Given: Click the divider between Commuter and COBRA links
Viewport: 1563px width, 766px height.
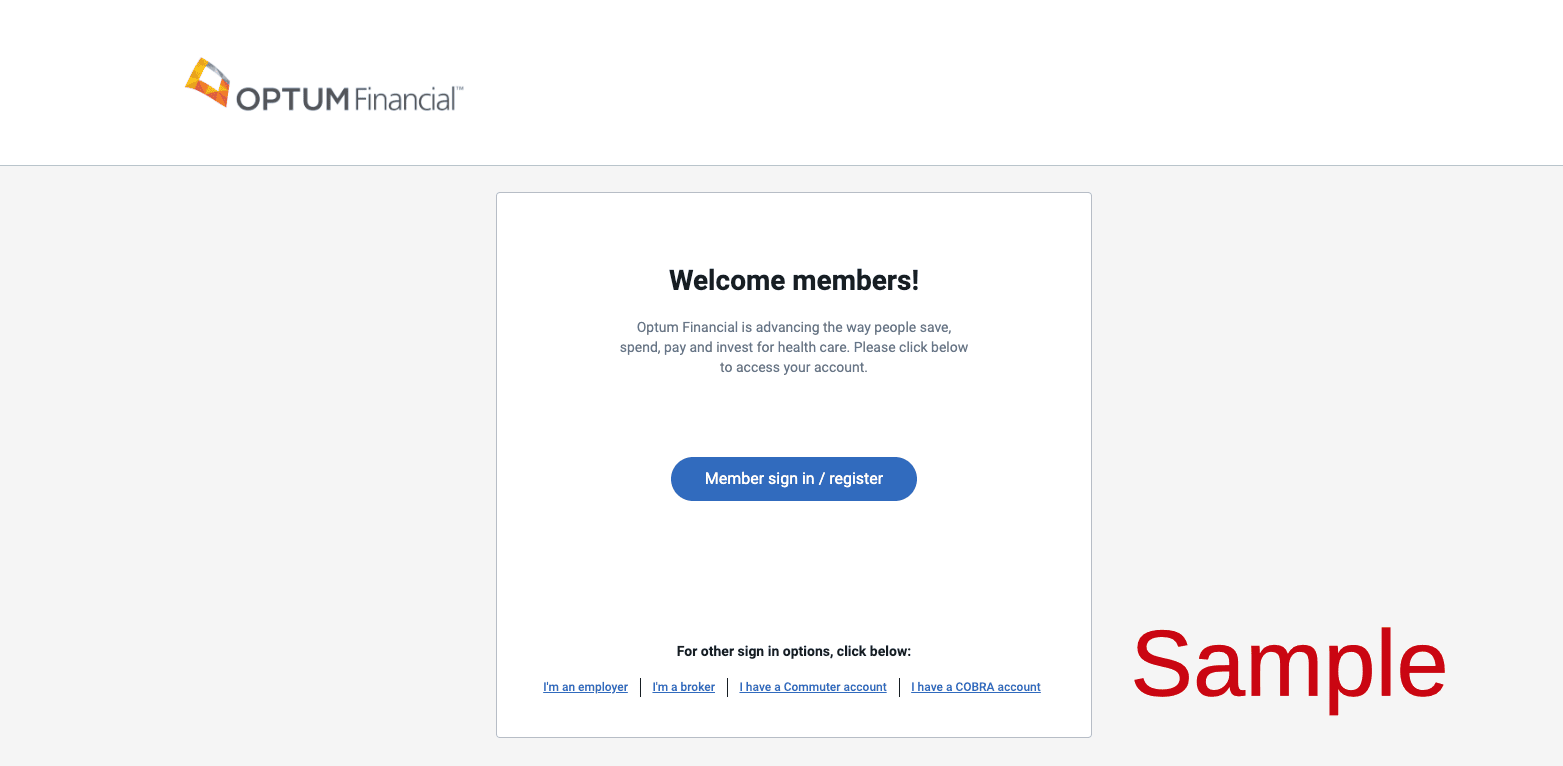Looking at the screenshot, I should pos(899,687).
